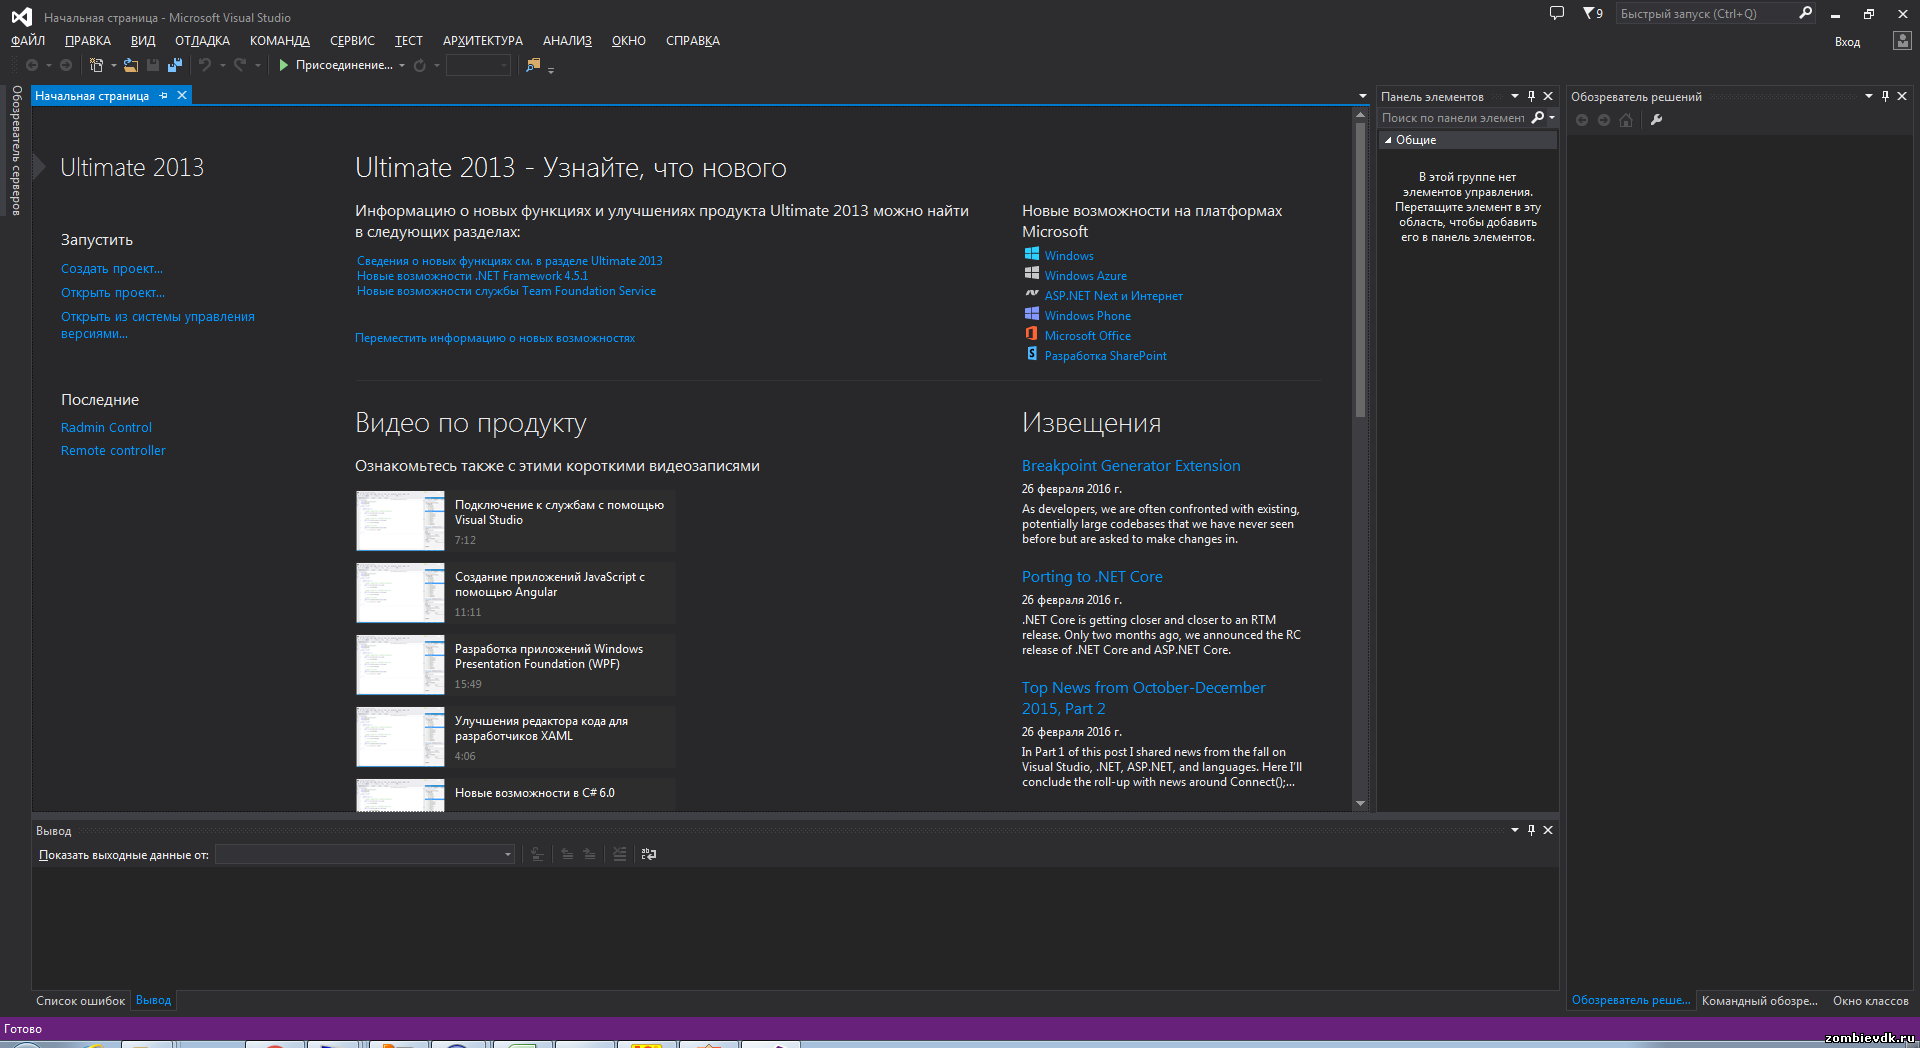Click the Save All icon in toolbar
This screenshot has width=1920, height=1048.
tap(175, 65)
